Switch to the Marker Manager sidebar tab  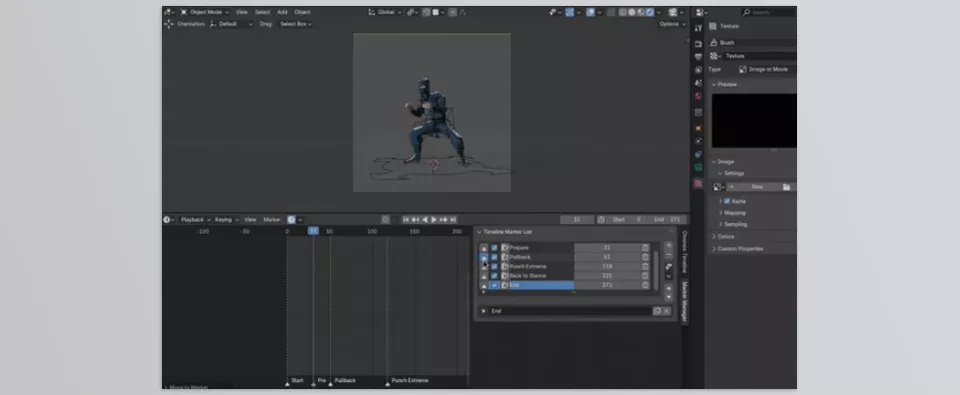pyautogui.click(x=684, y=302)
